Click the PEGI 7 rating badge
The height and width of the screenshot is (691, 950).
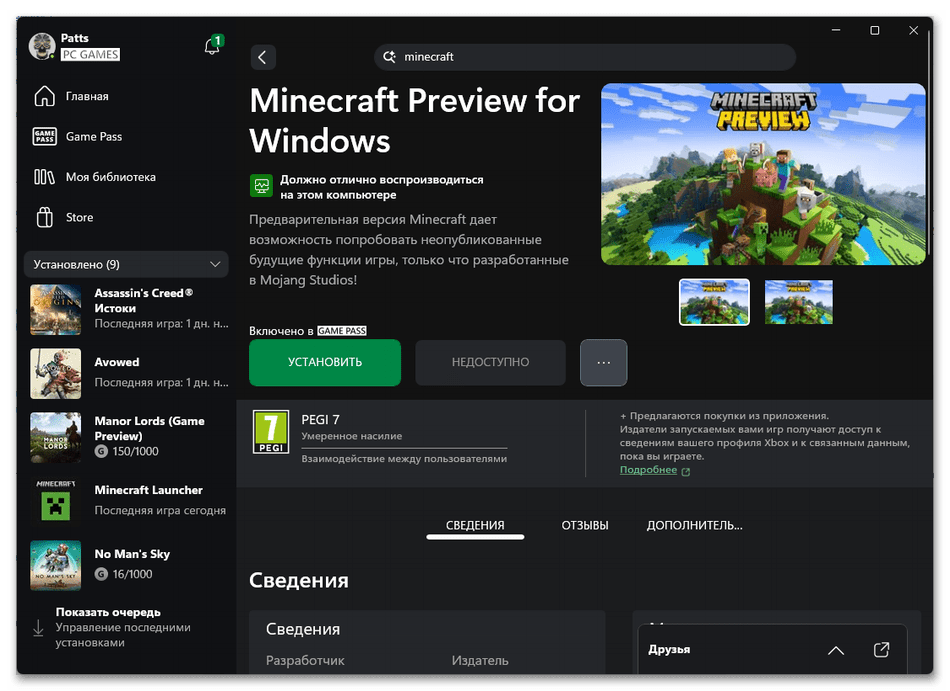[x=271, y=432]
